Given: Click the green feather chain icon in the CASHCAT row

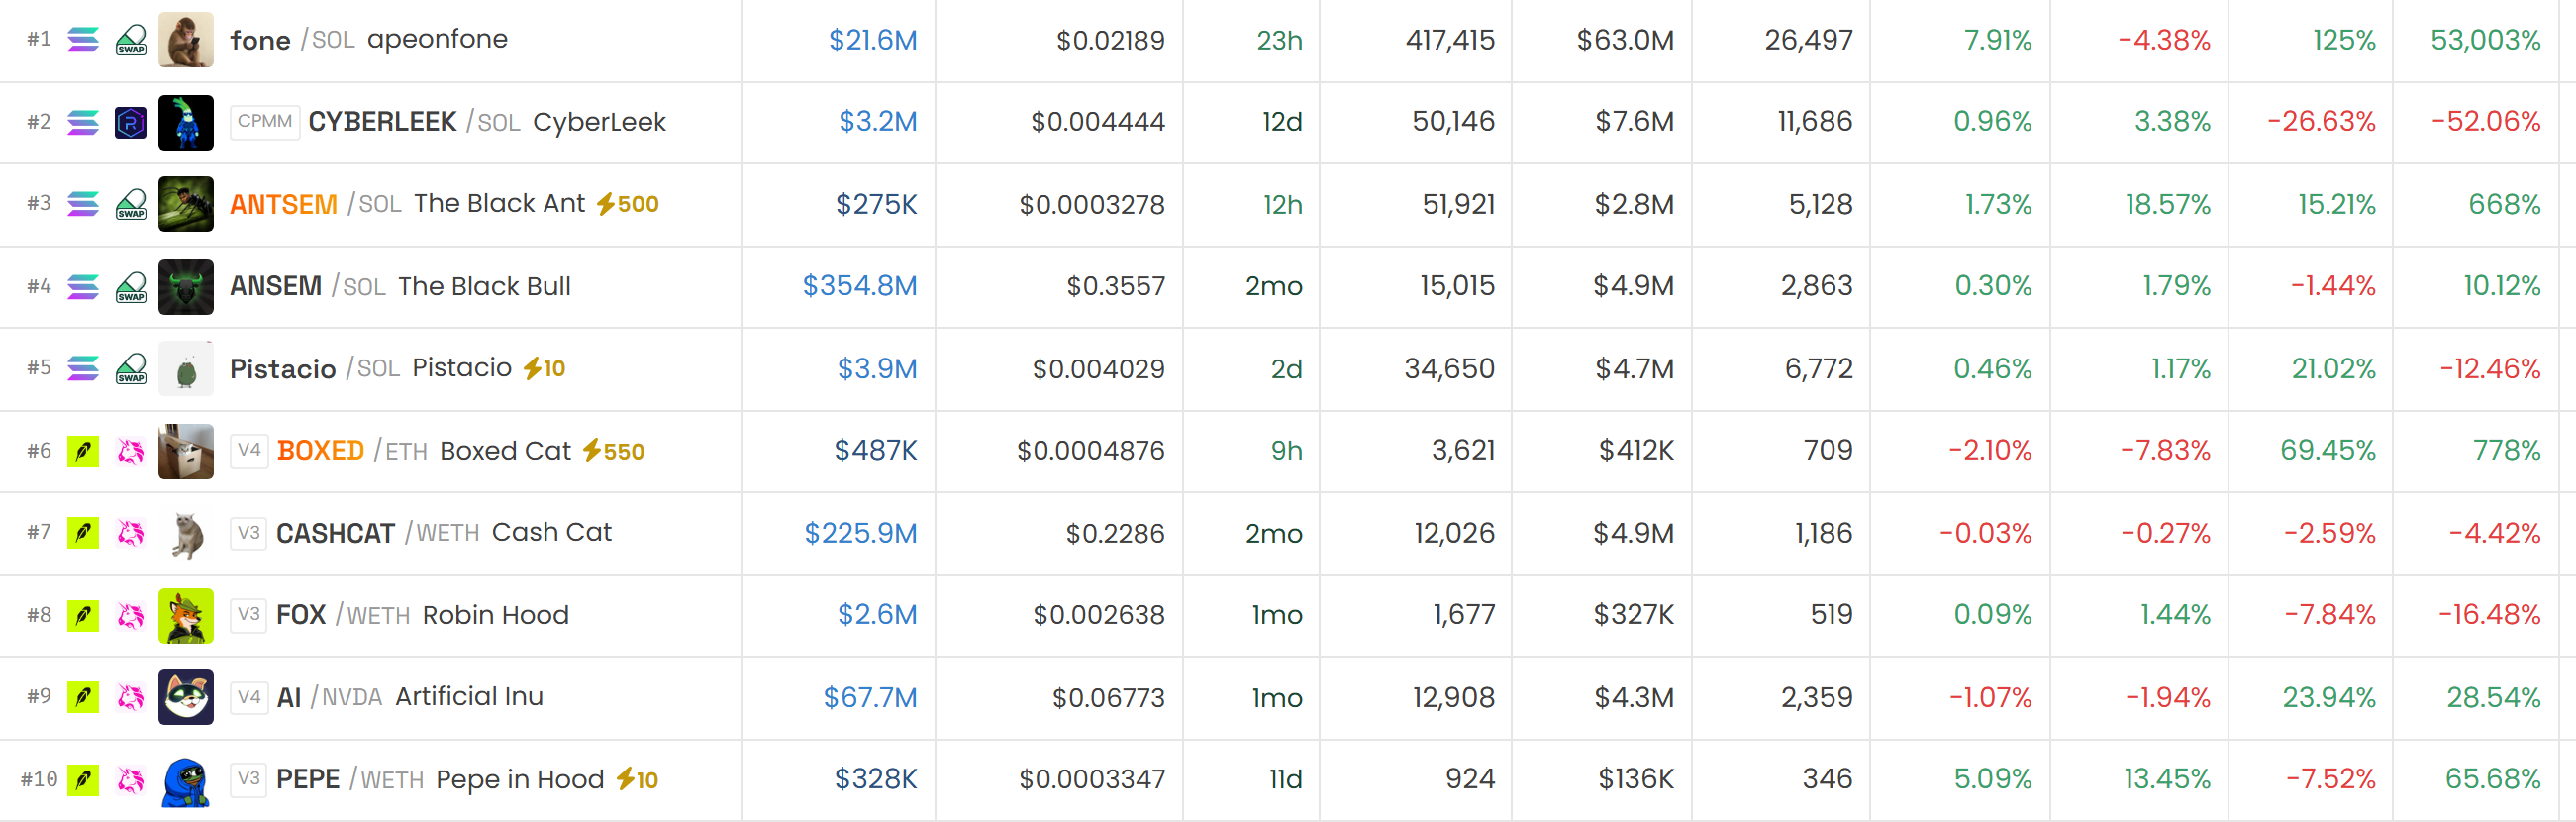Looking at the screenshot, I should tap(83, 533).
